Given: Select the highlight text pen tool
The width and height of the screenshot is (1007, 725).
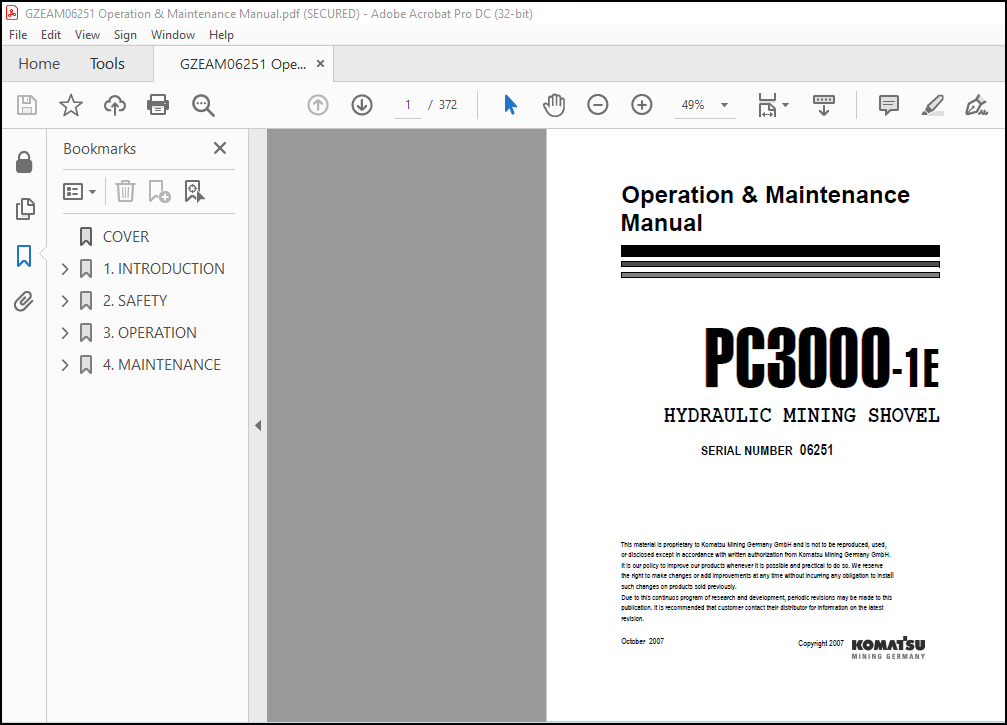Looking at the screenshot, I should 933,105.
